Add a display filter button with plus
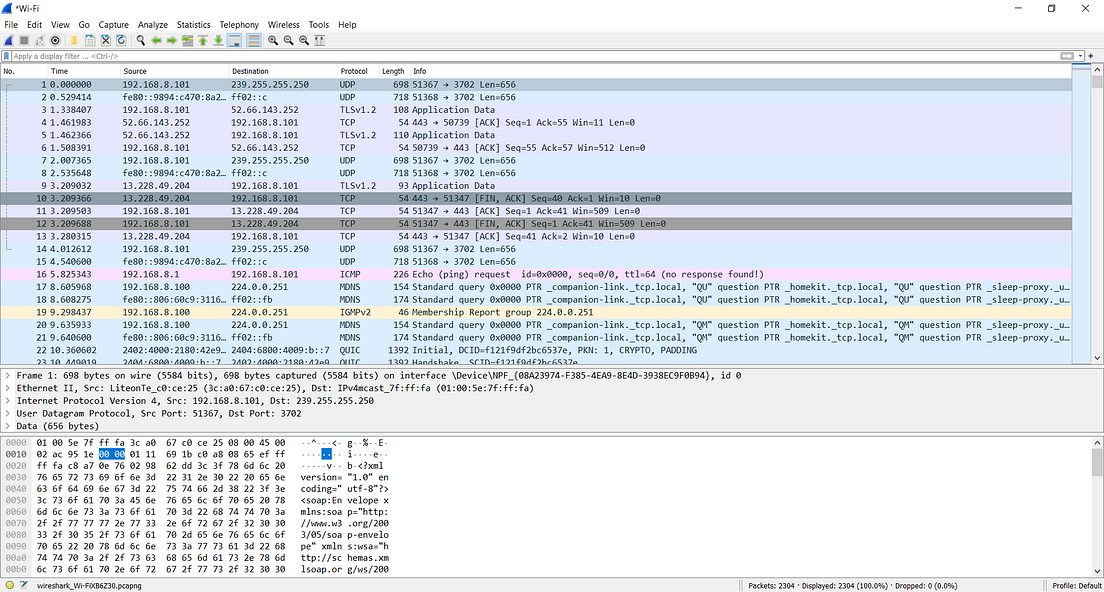 coord(1091,56)
